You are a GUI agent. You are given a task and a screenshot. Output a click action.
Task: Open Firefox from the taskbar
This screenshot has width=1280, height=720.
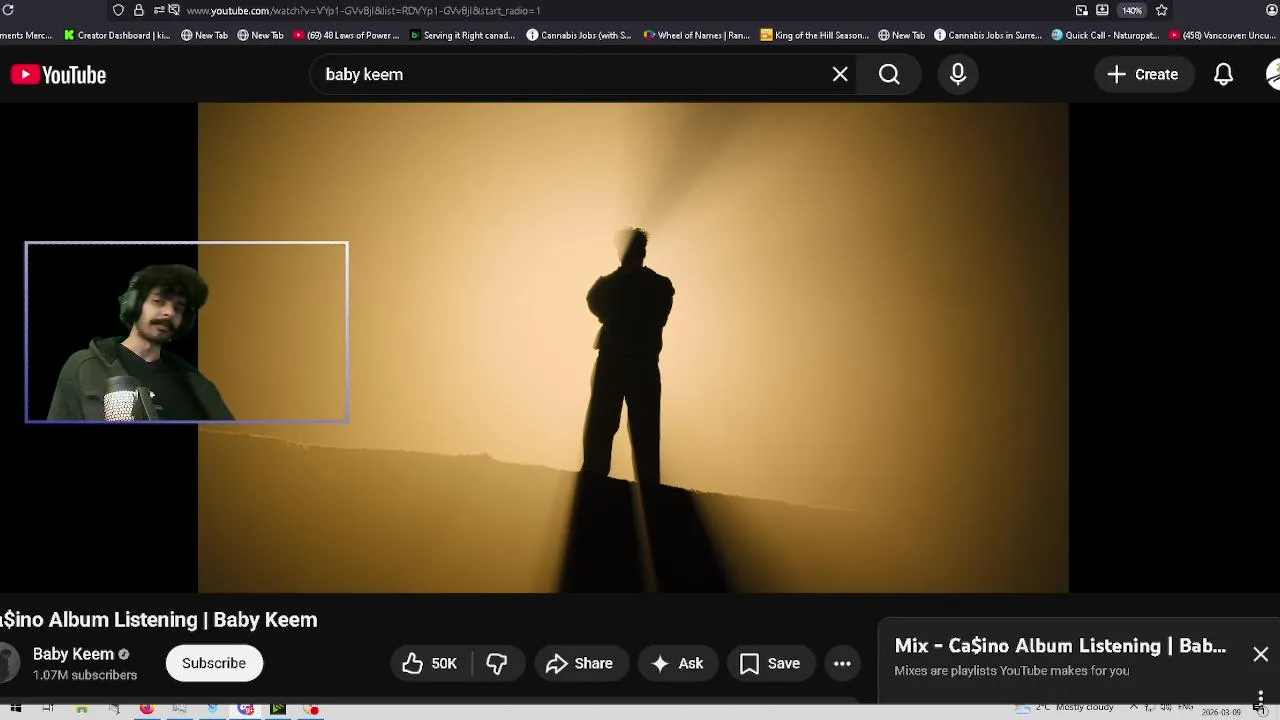(x=147, y=709)
